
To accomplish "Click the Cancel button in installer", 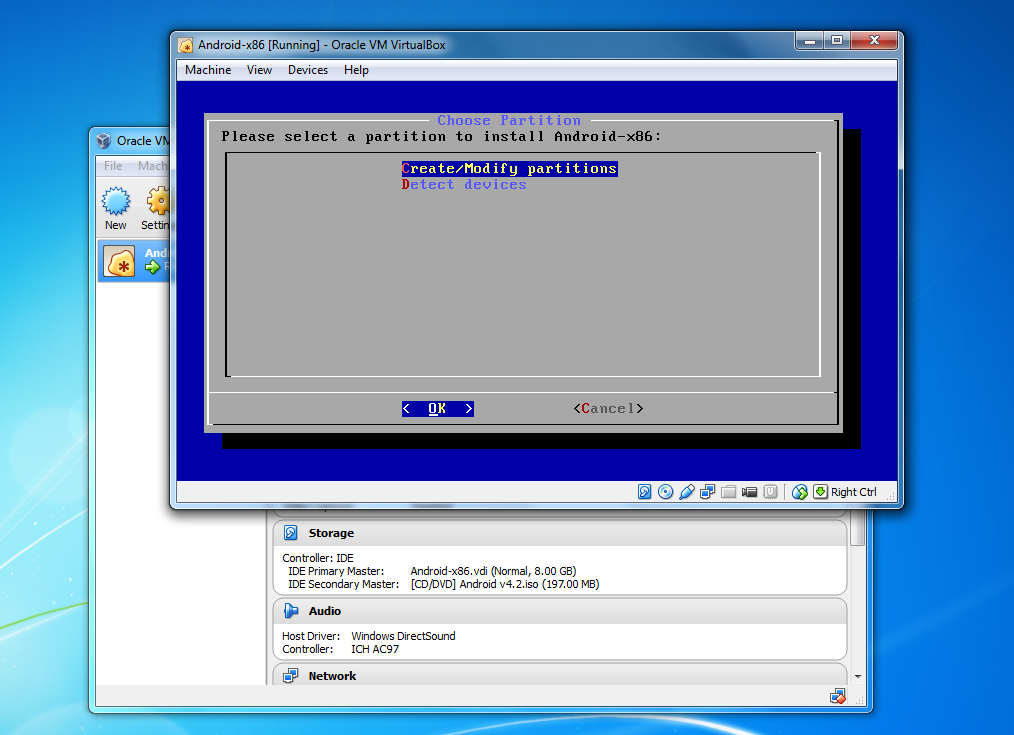I will [x=609, y=409].
